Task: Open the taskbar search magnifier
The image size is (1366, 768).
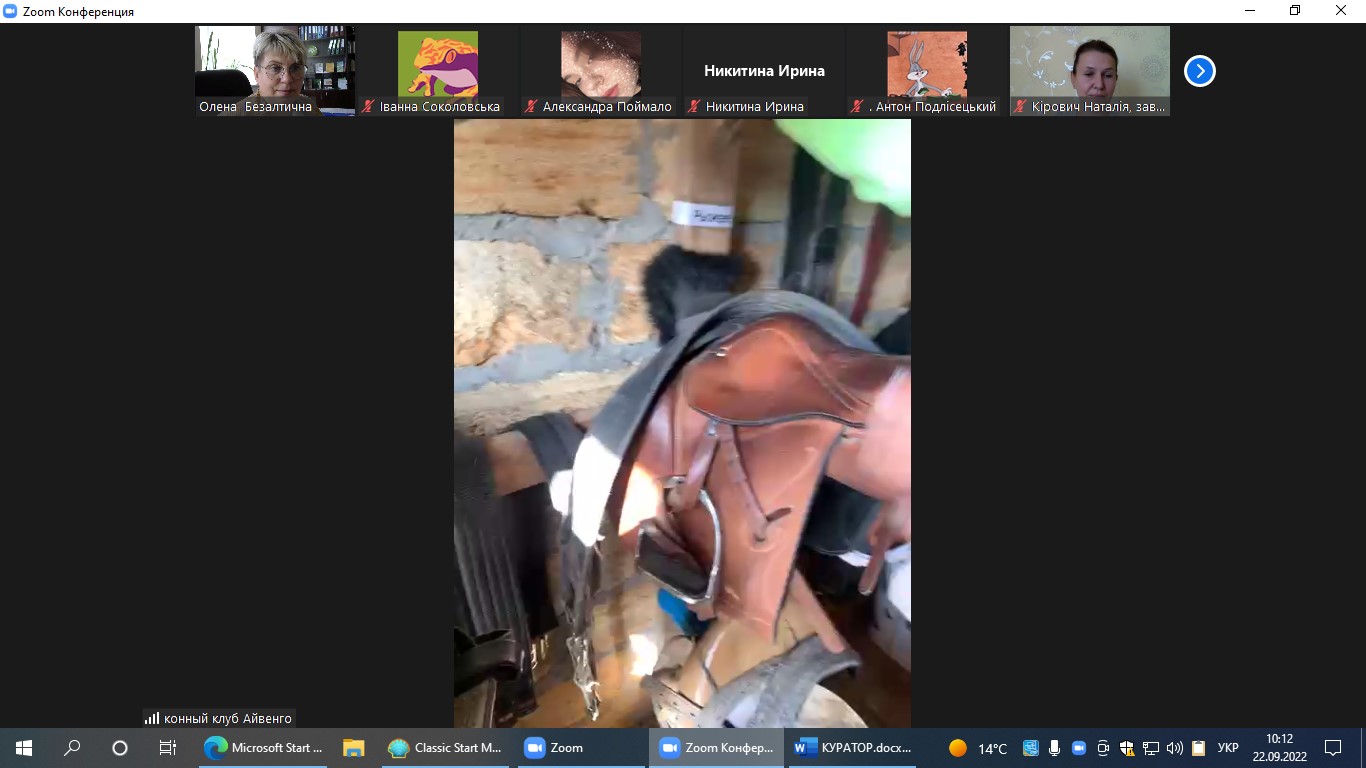Action: [72, 748]
